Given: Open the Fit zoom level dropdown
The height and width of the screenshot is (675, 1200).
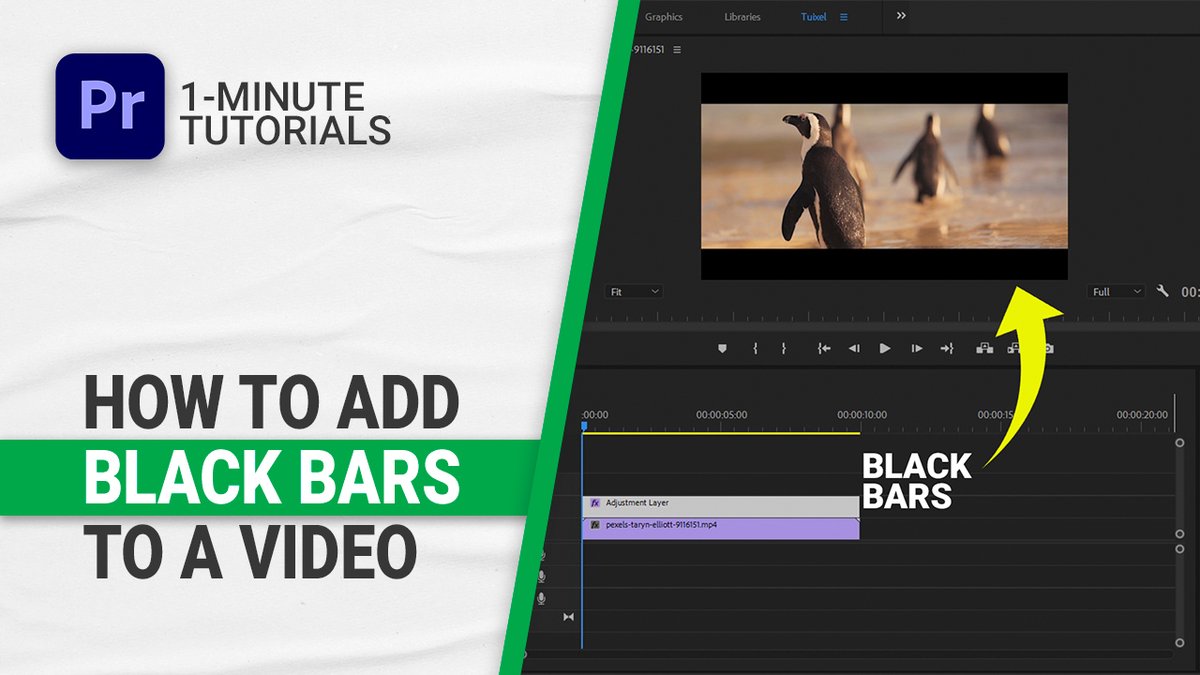Looking at the screenshot, I should coord(635,291).
